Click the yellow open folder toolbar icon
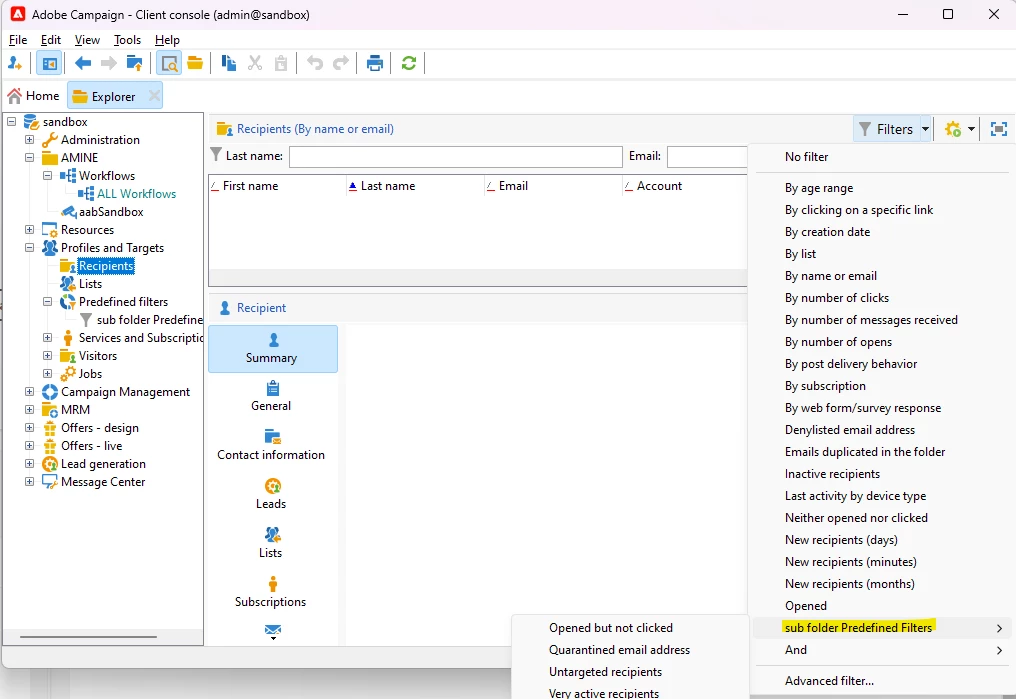The width and height of the screenshot is (1016, 699). 195,63
